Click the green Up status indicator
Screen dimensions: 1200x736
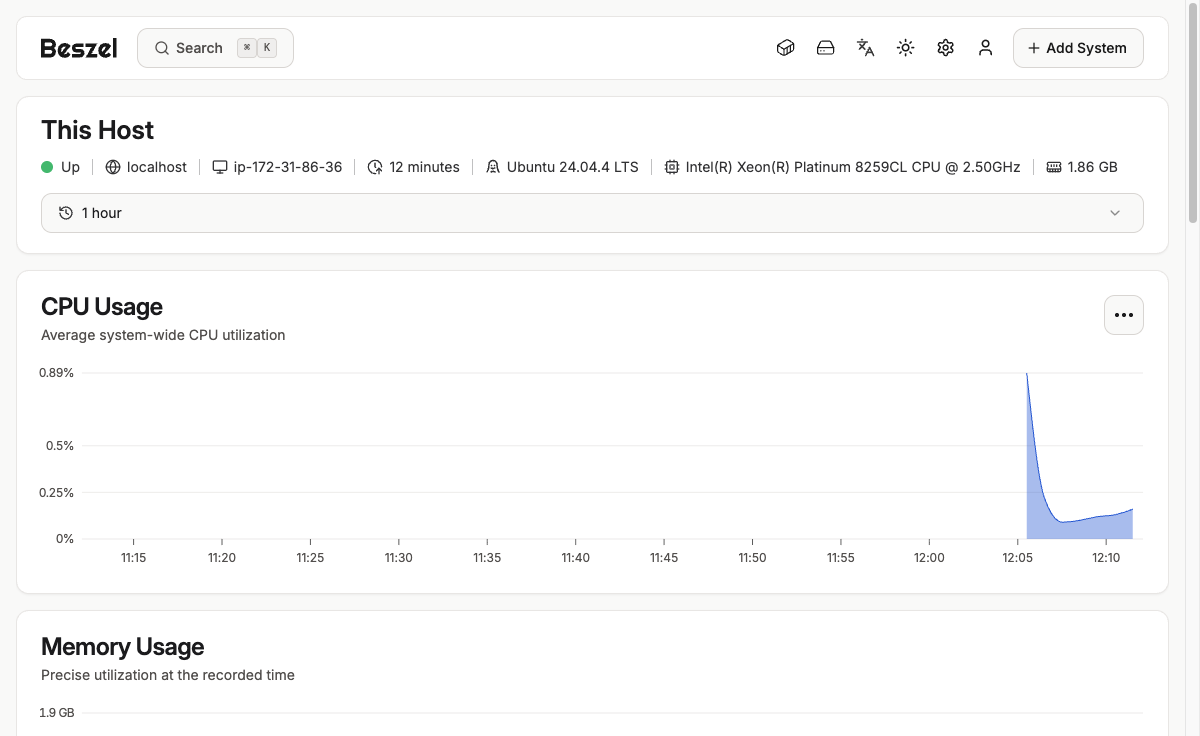(x=47, y=167)
